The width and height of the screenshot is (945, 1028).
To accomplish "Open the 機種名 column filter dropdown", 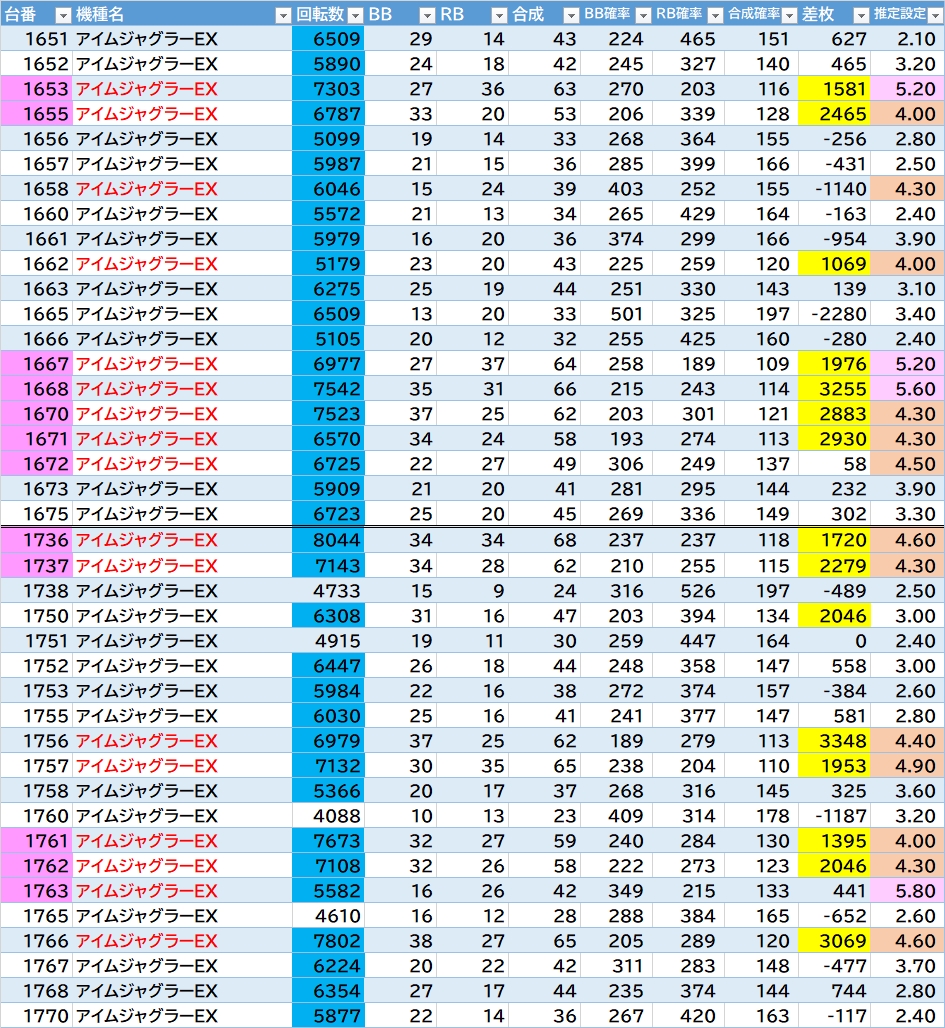I will tap(283, 15).
